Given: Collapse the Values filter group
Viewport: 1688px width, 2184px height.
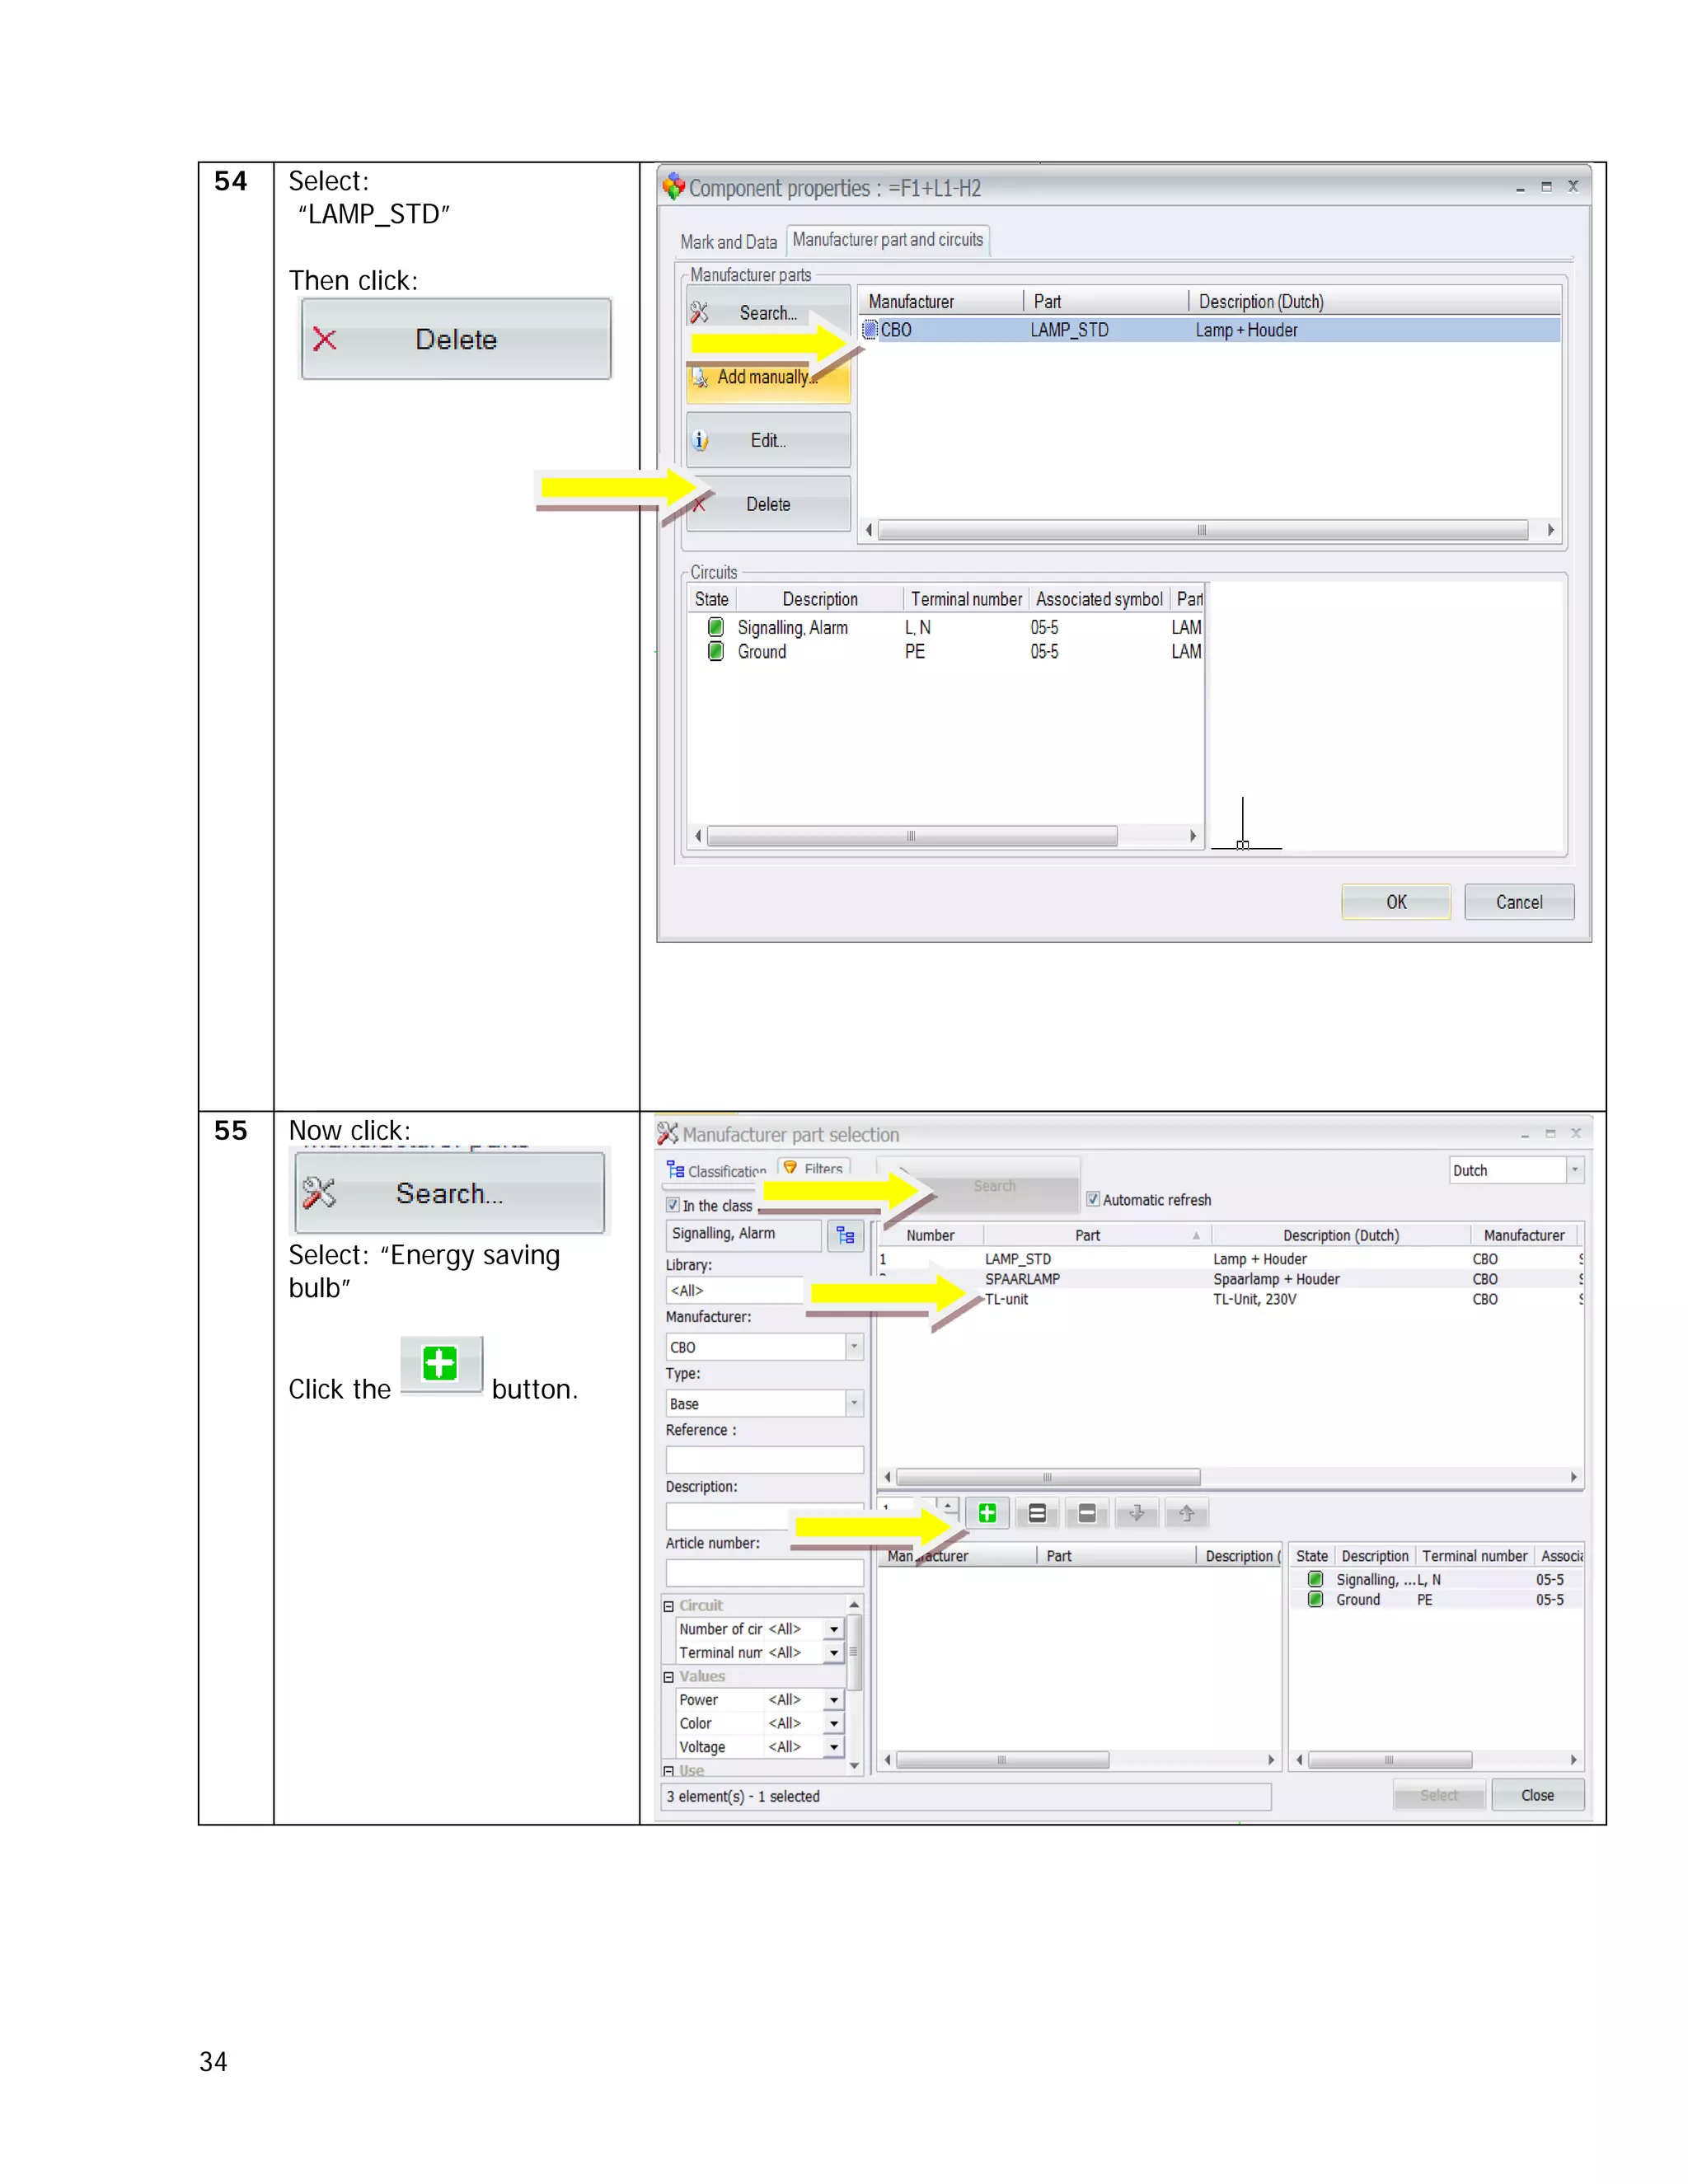Looking at the screenshot, I should [669, 1677].
